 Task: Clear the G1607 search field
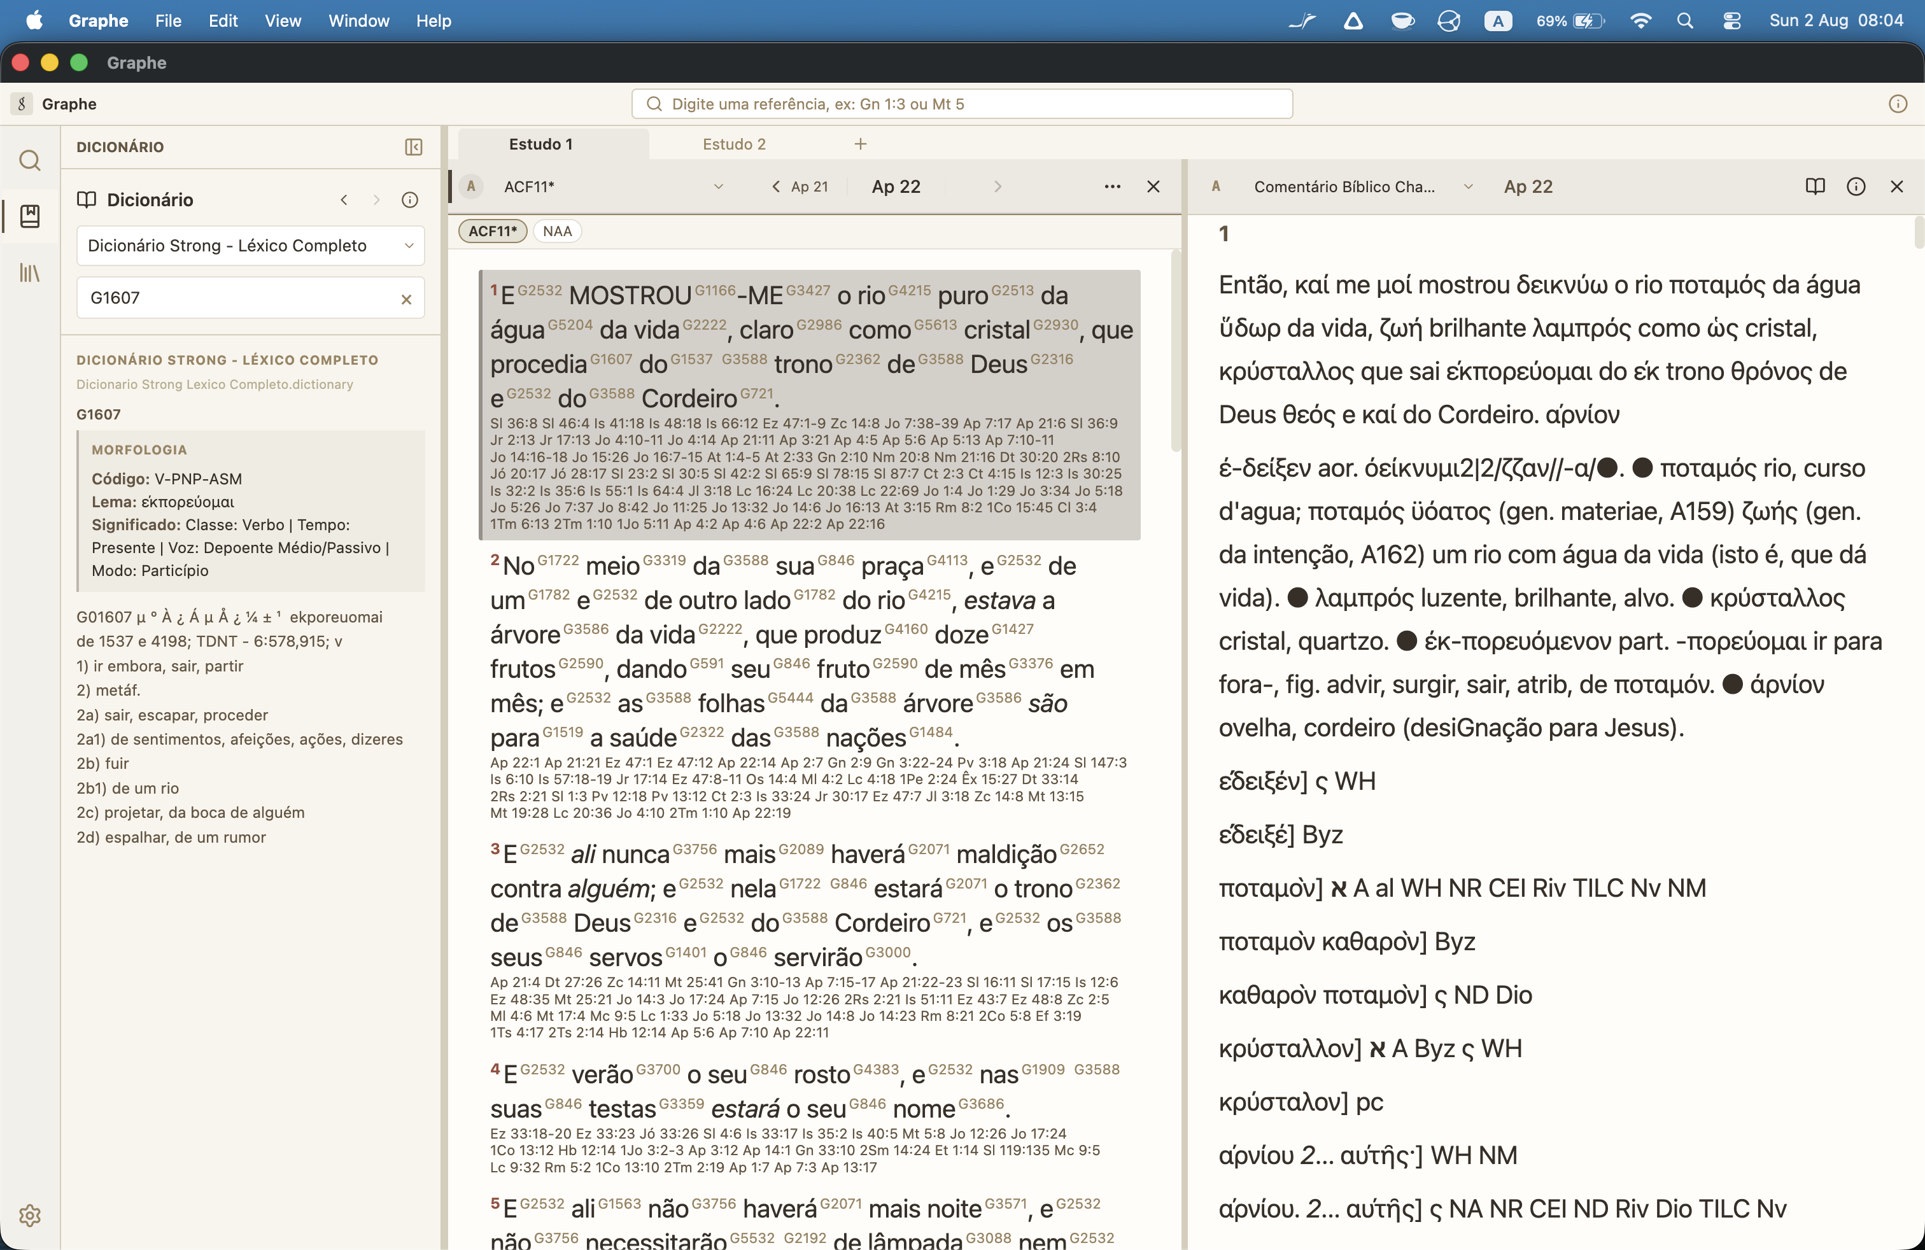click(x=406, y=299)
